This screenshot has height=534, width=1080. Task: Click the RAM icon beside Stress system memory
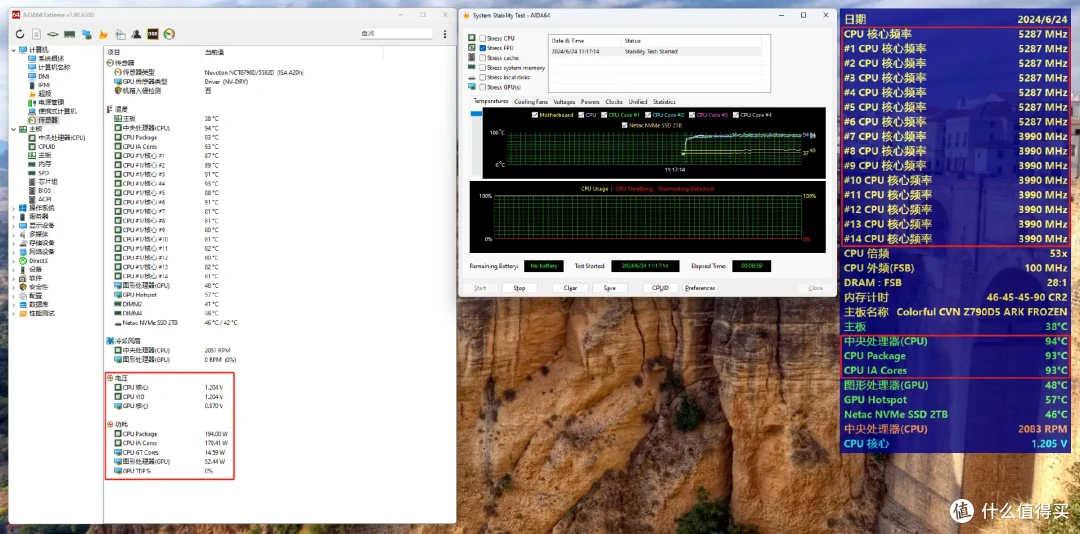pyautogui.click(x=472, y=68)
